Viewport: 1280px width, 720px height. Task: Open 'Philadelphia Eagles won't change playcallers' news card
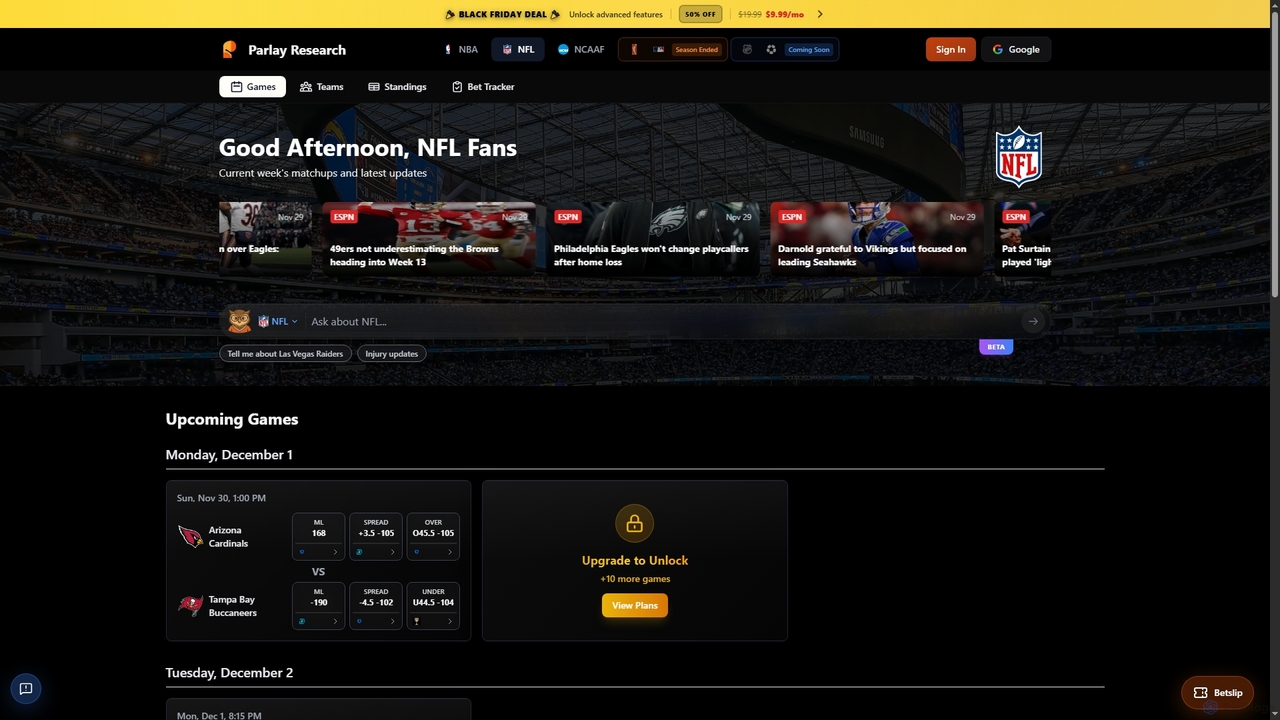pos(653,239)
